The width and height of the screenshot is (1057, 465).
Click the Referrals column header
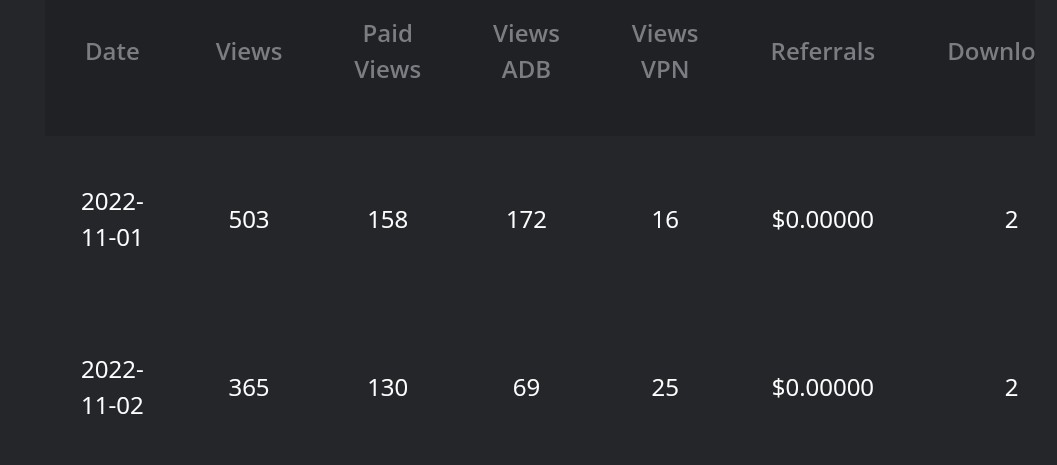click(822, 52)
